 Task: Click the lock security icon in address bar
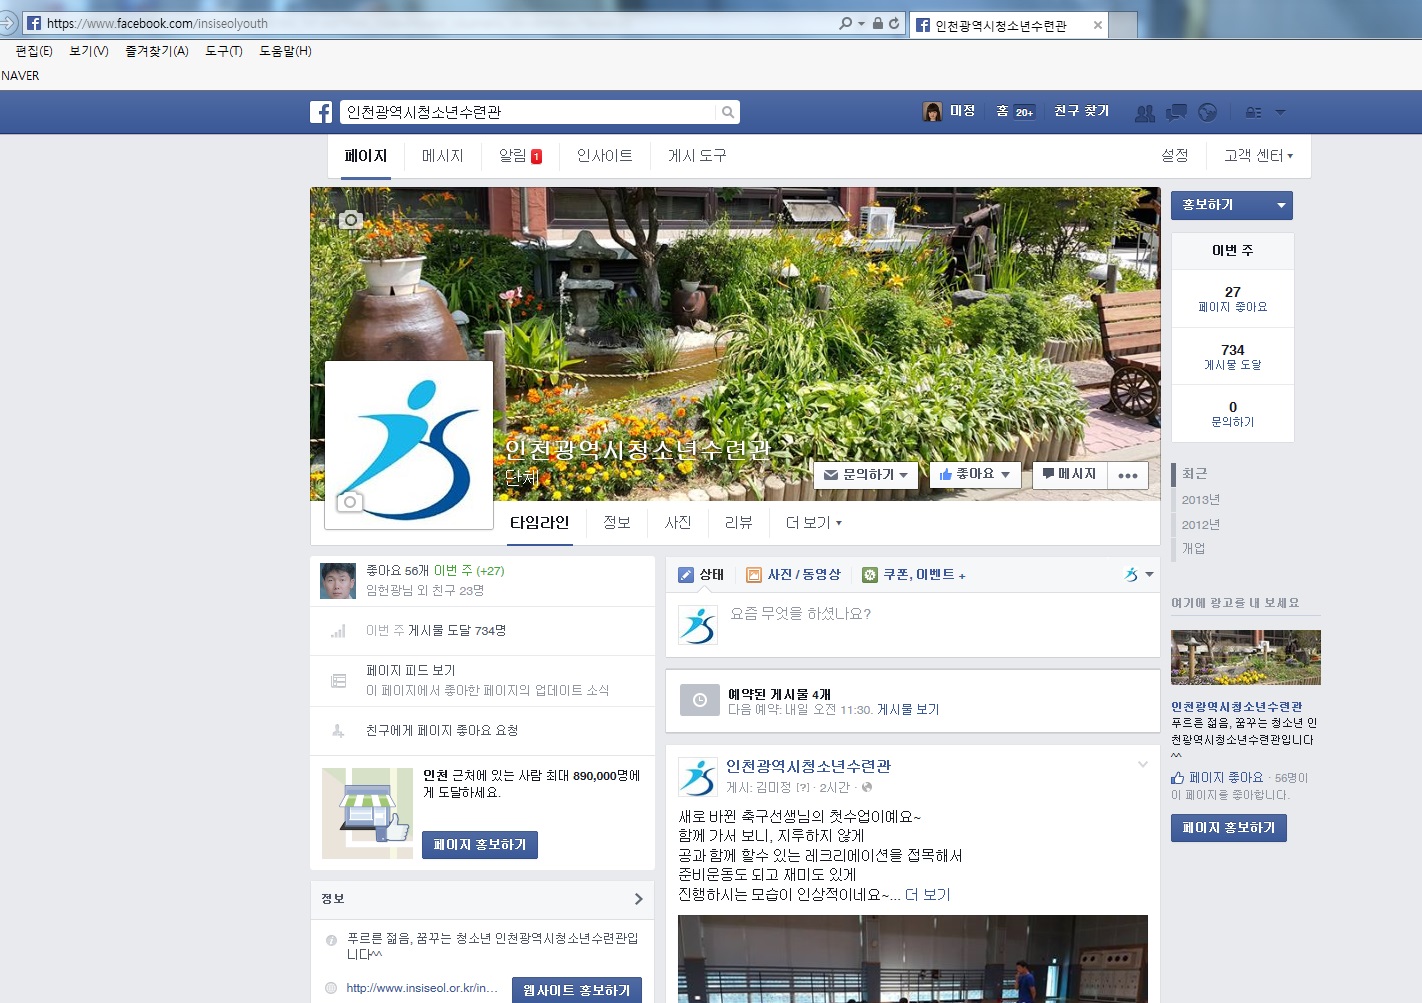pyautogui.click(x=877, y=23)
